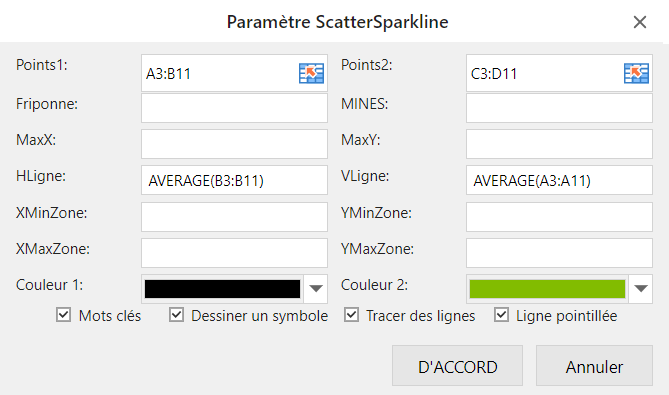Expand the Couleur 2 dropdown arrow

point(641,289)
